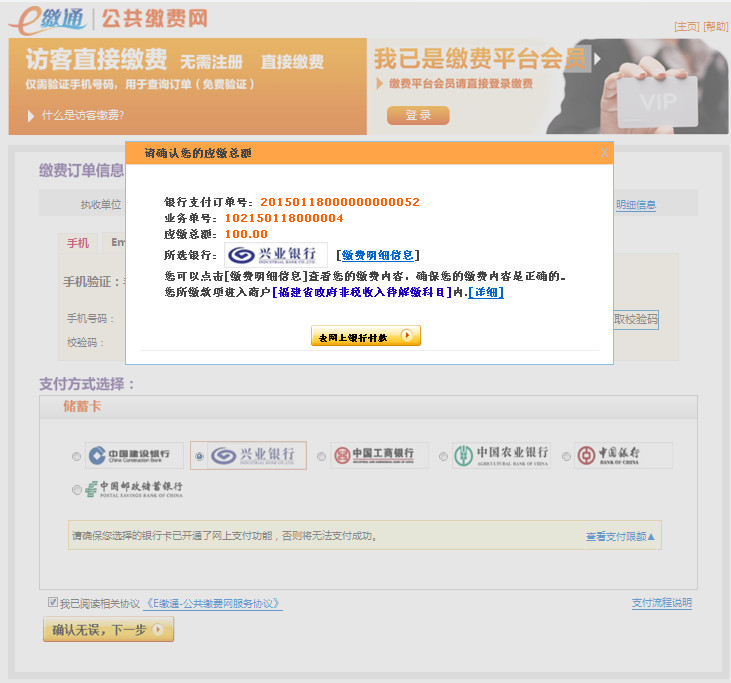The height and width of the screenshot is (683, 731).
Task: Click the 访客直接缴费 banner heading
Action: tap(96, 59)
